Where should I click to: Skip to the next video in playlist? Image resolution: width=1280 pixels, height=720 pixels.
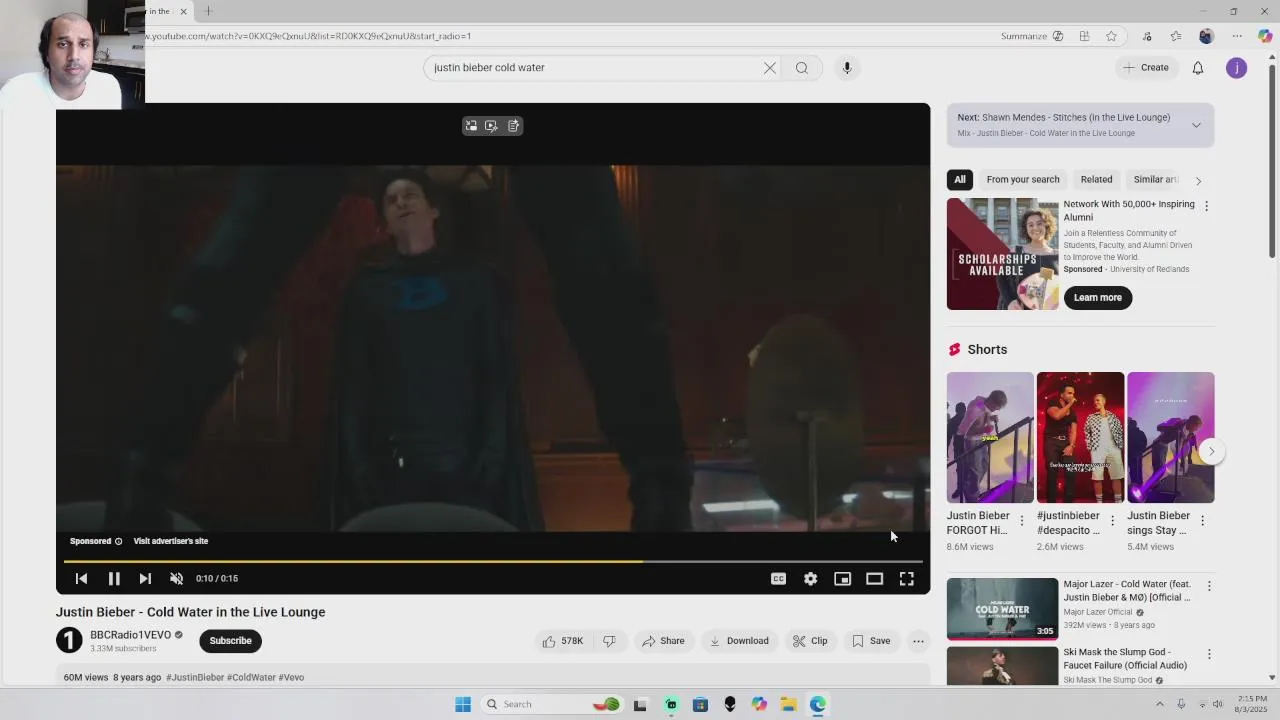pyautogui.click(x=145, y=578)
